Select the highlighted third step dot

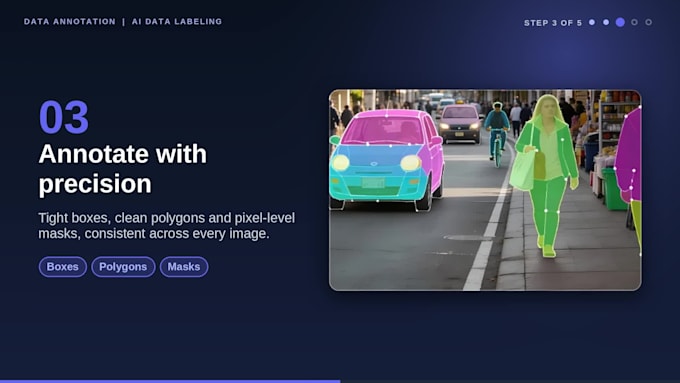point(620,22)
